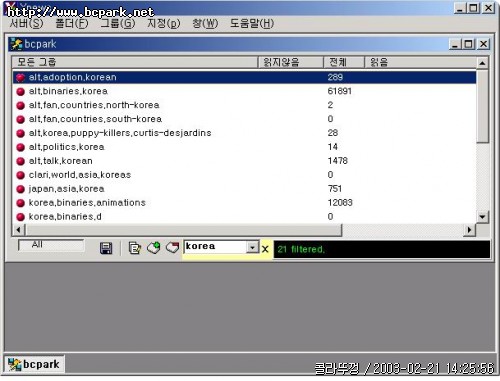Click the 751 total count cell

pyautogui.click(x=335, y=189)
